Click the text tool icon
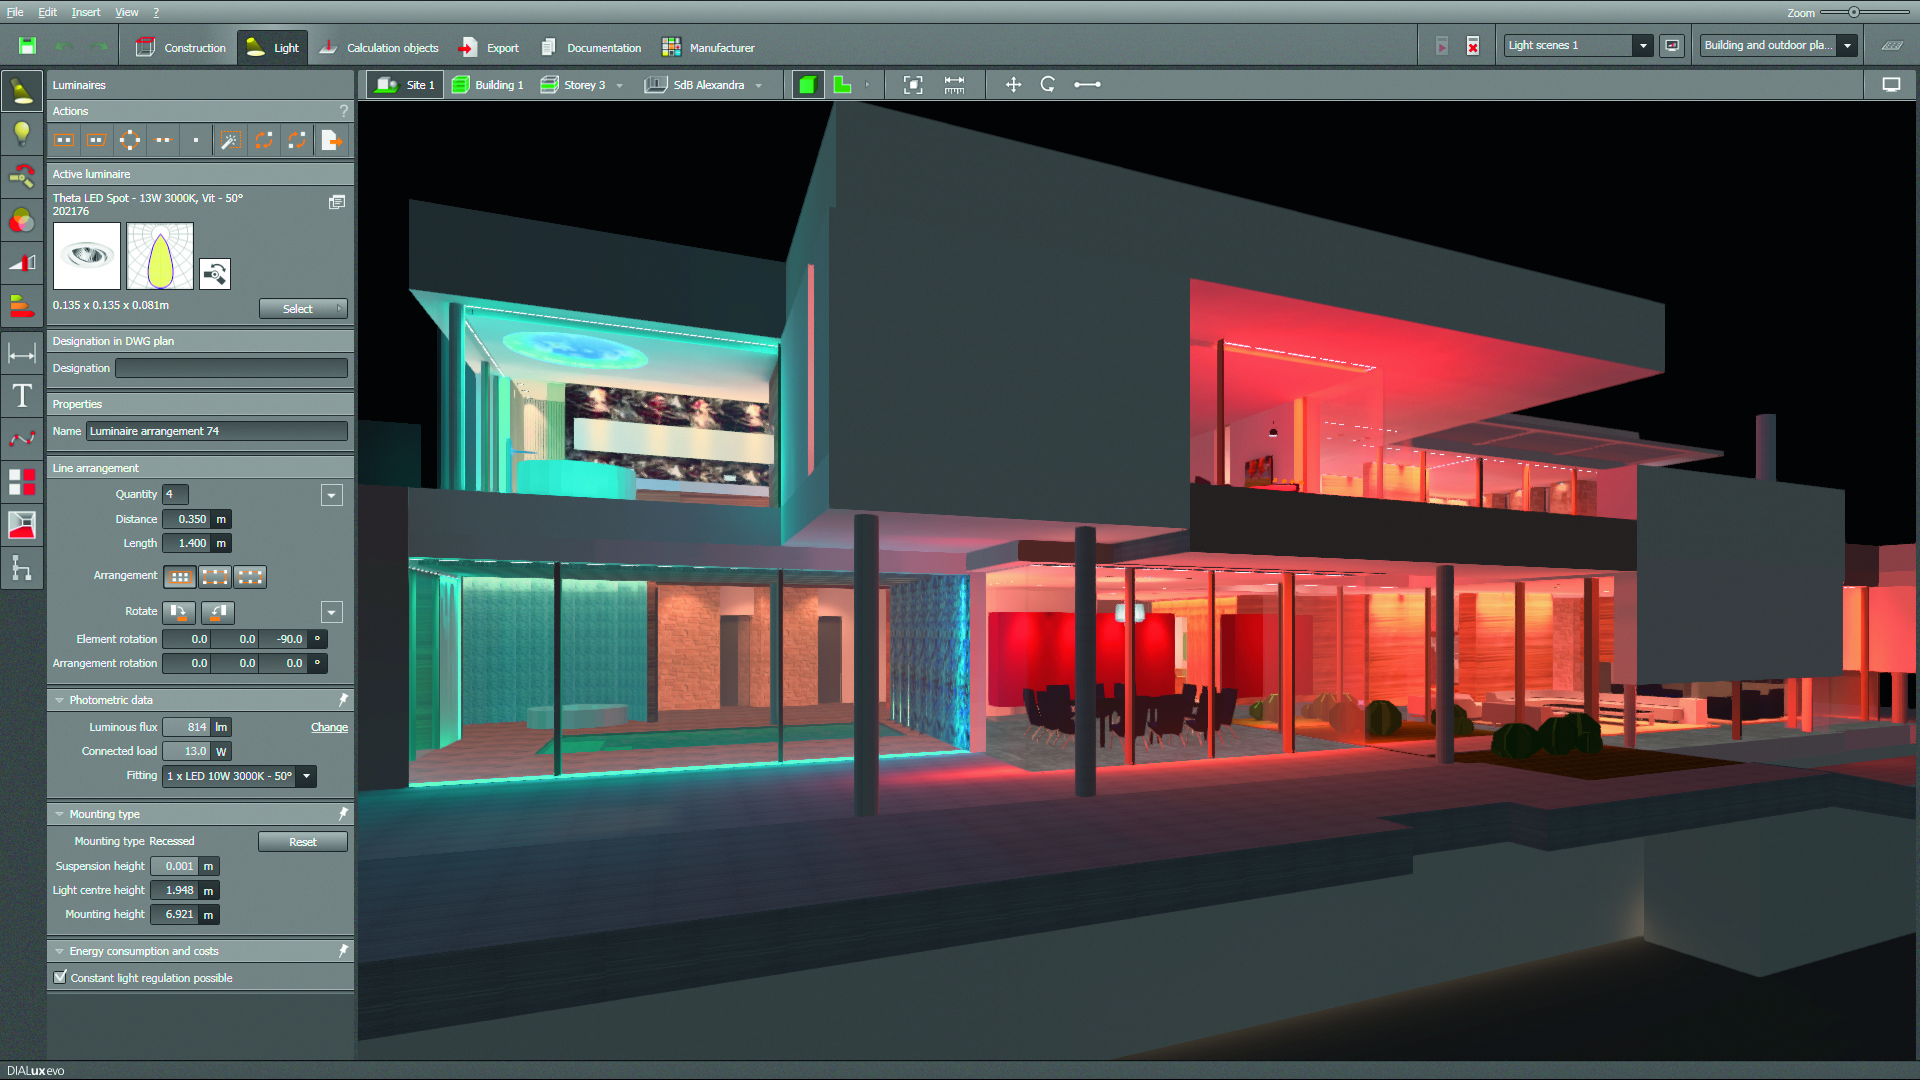1920x1080 pixels. click(22, 396)
